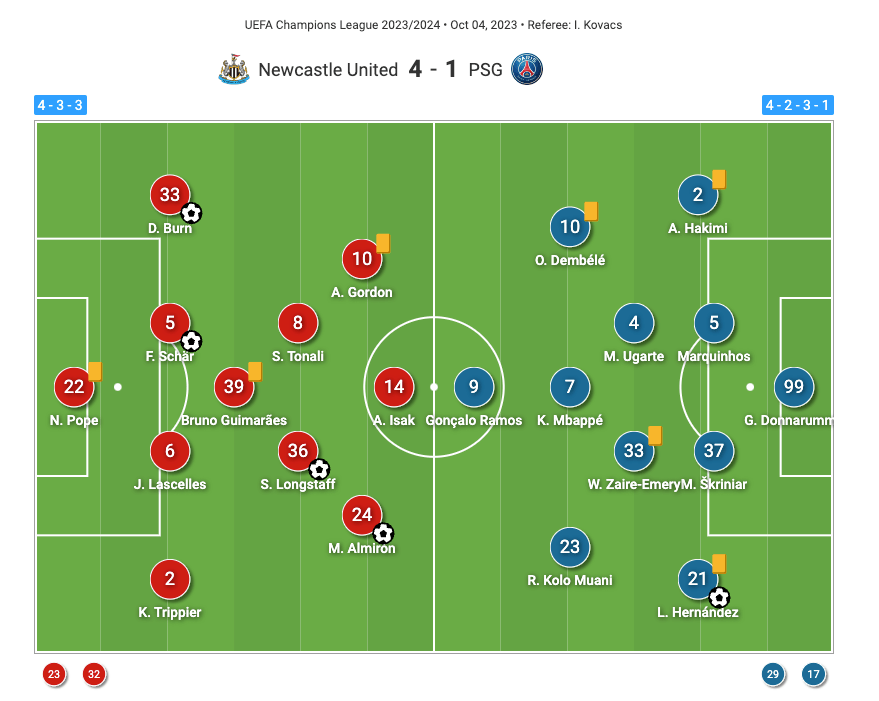This screenshot has width=879, height=701.
Task: Select PSG substitute number 29
Action: [773, 675]
